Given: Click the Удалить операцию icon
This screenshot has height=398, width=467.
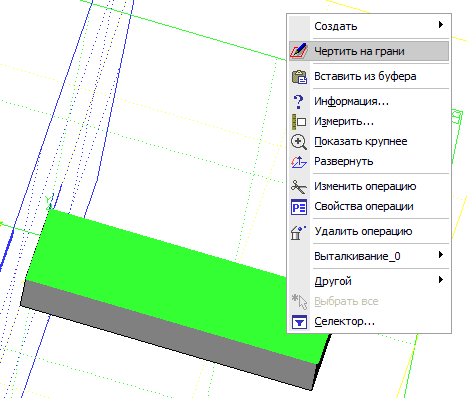Looking at the screenshot, I should 298,232.
